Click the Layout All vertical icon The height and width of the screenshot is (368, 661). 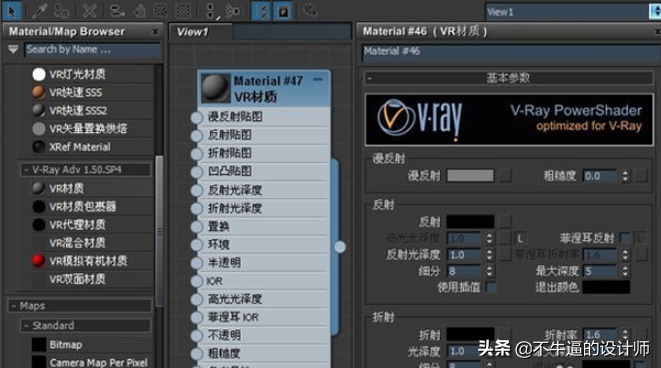pos(211,11)
